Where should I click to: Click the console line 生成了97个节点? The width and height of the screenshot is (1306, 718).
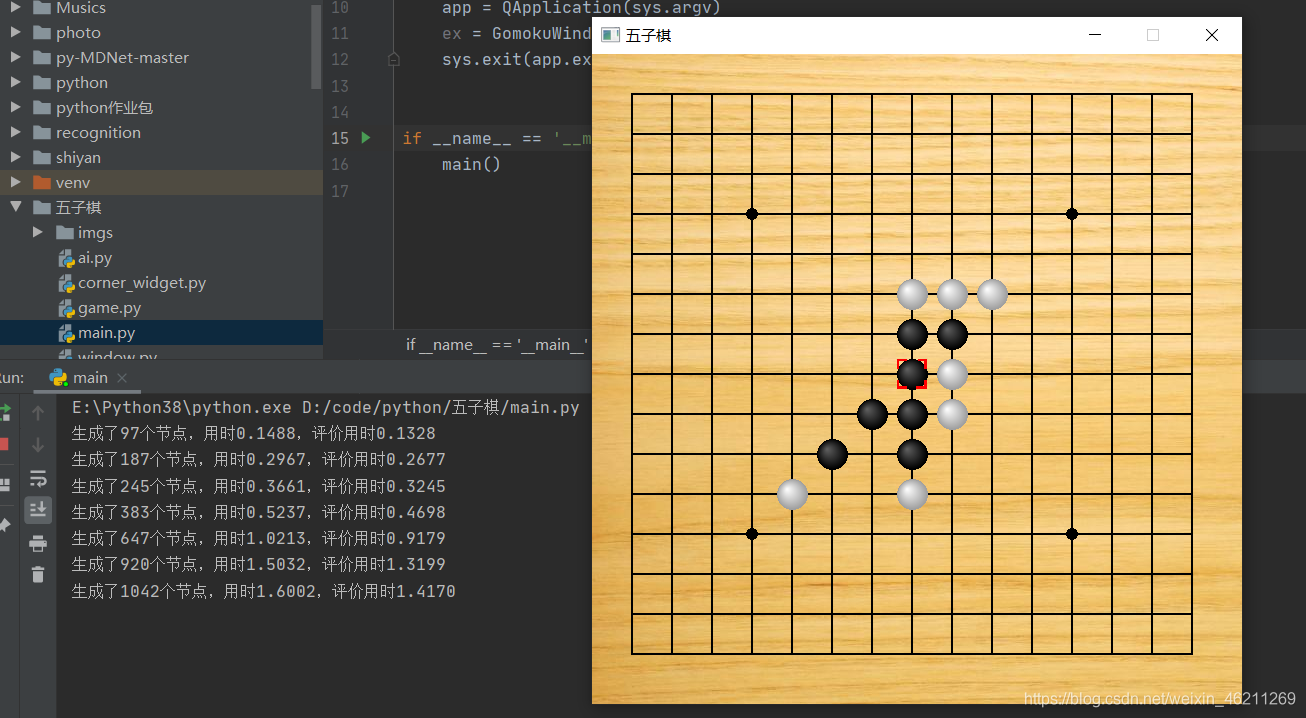[254, 434]
